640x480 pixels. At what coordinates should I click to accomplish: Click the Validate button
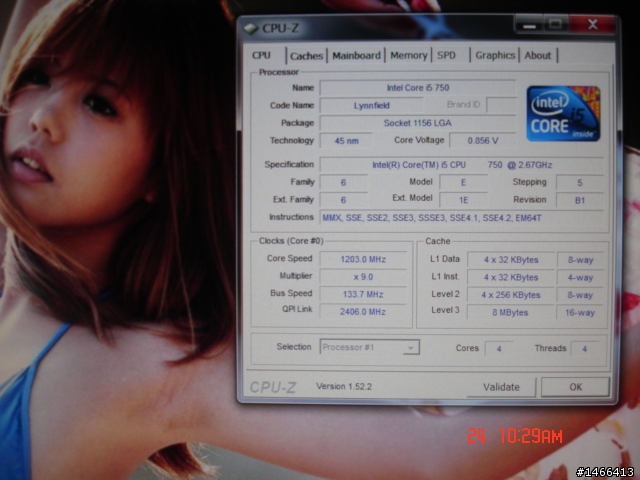tap(501, 387)
